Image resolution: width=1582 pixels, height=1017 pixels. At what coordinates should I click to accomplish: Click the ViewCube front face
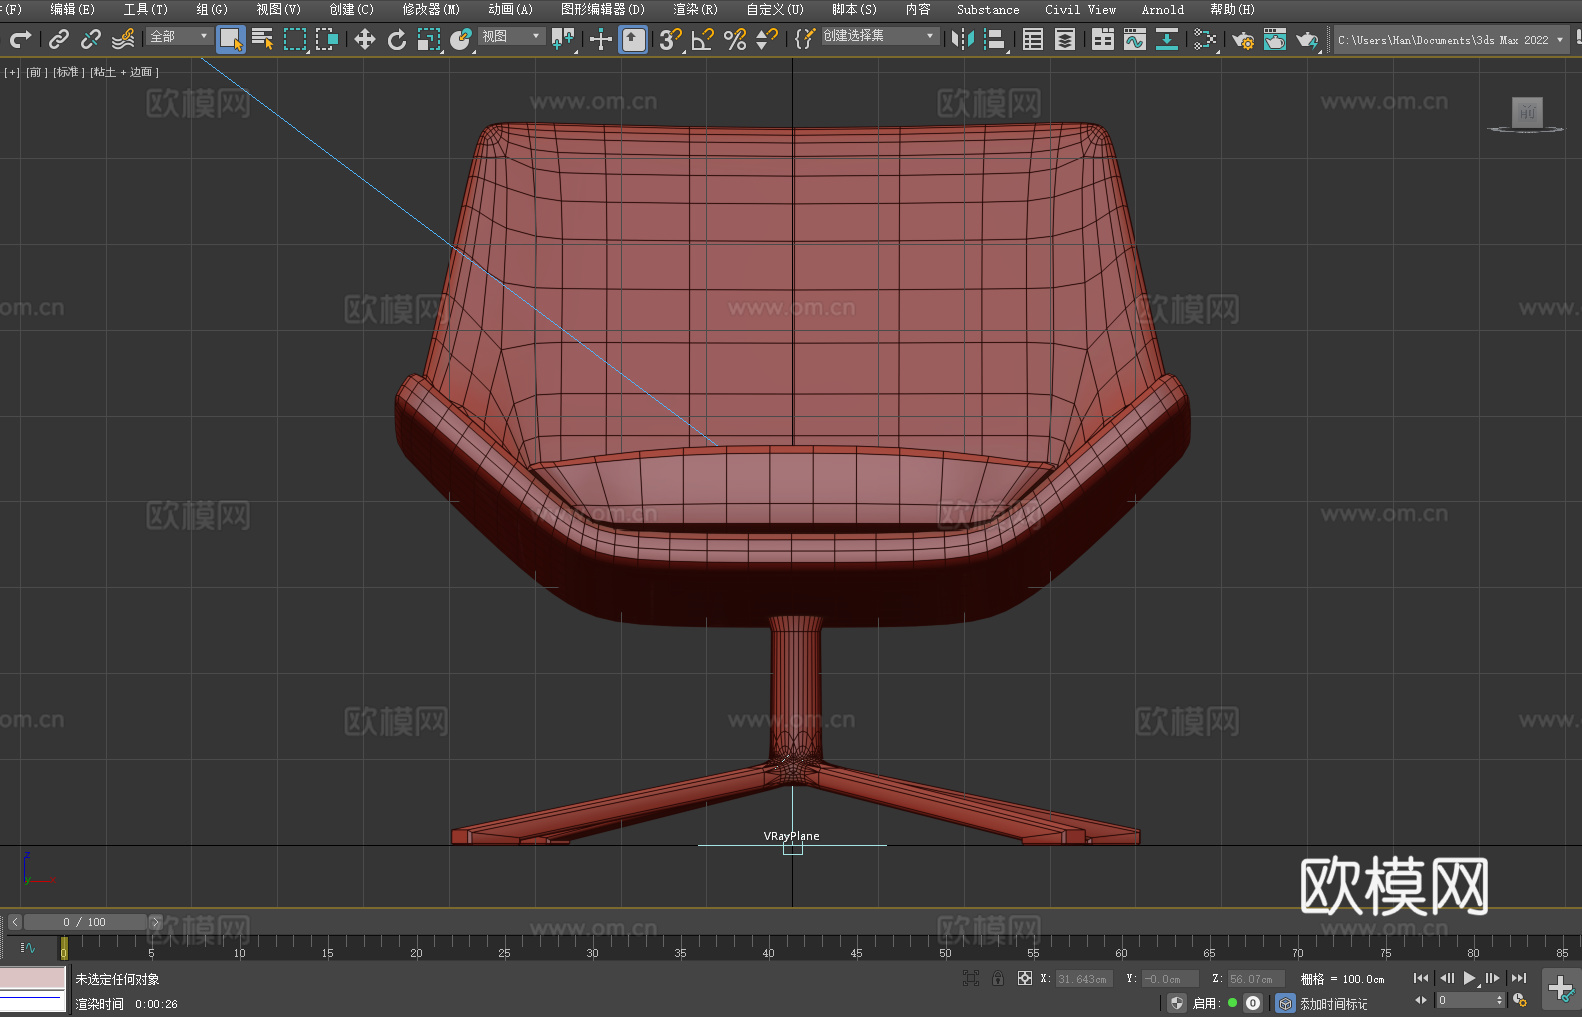(1527, 112)
